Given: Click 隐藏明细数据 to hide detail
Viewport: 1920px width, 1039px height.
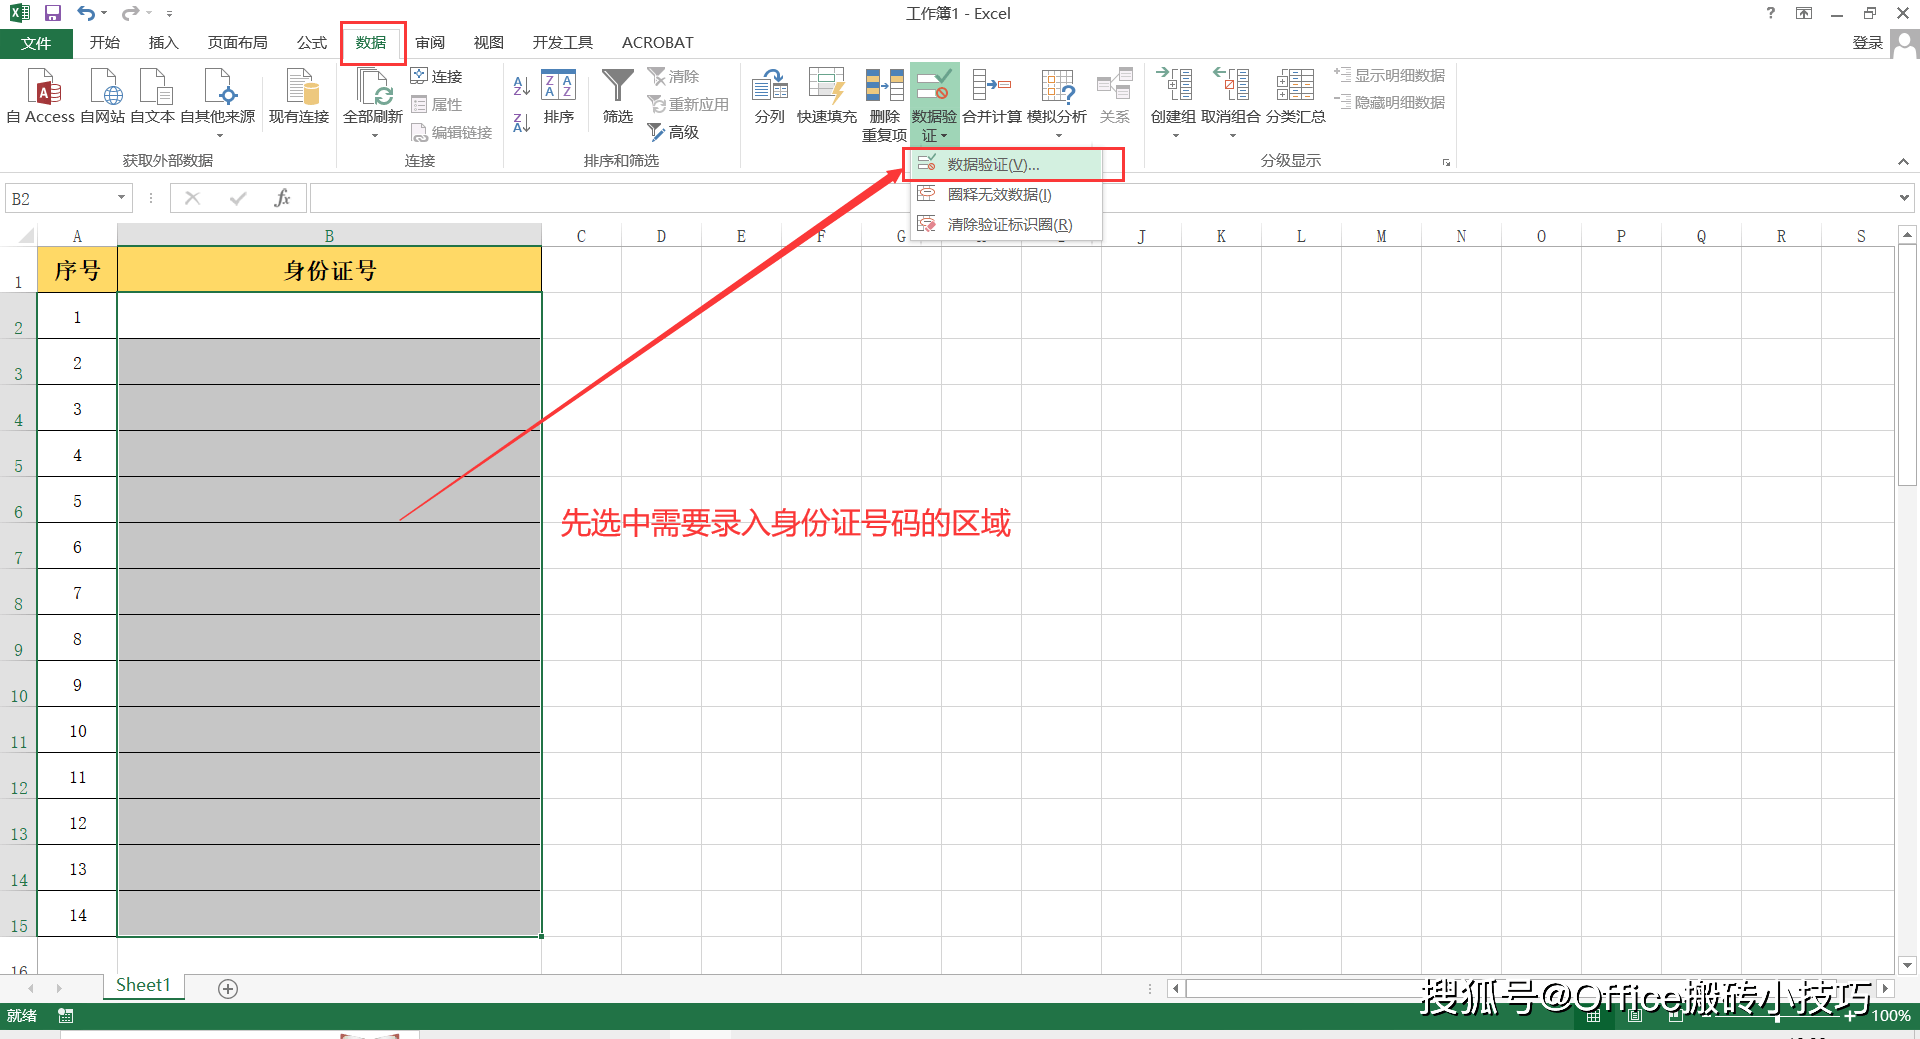Looking at the screenshot, I should pyautogui.click(x=1390, y=101).
